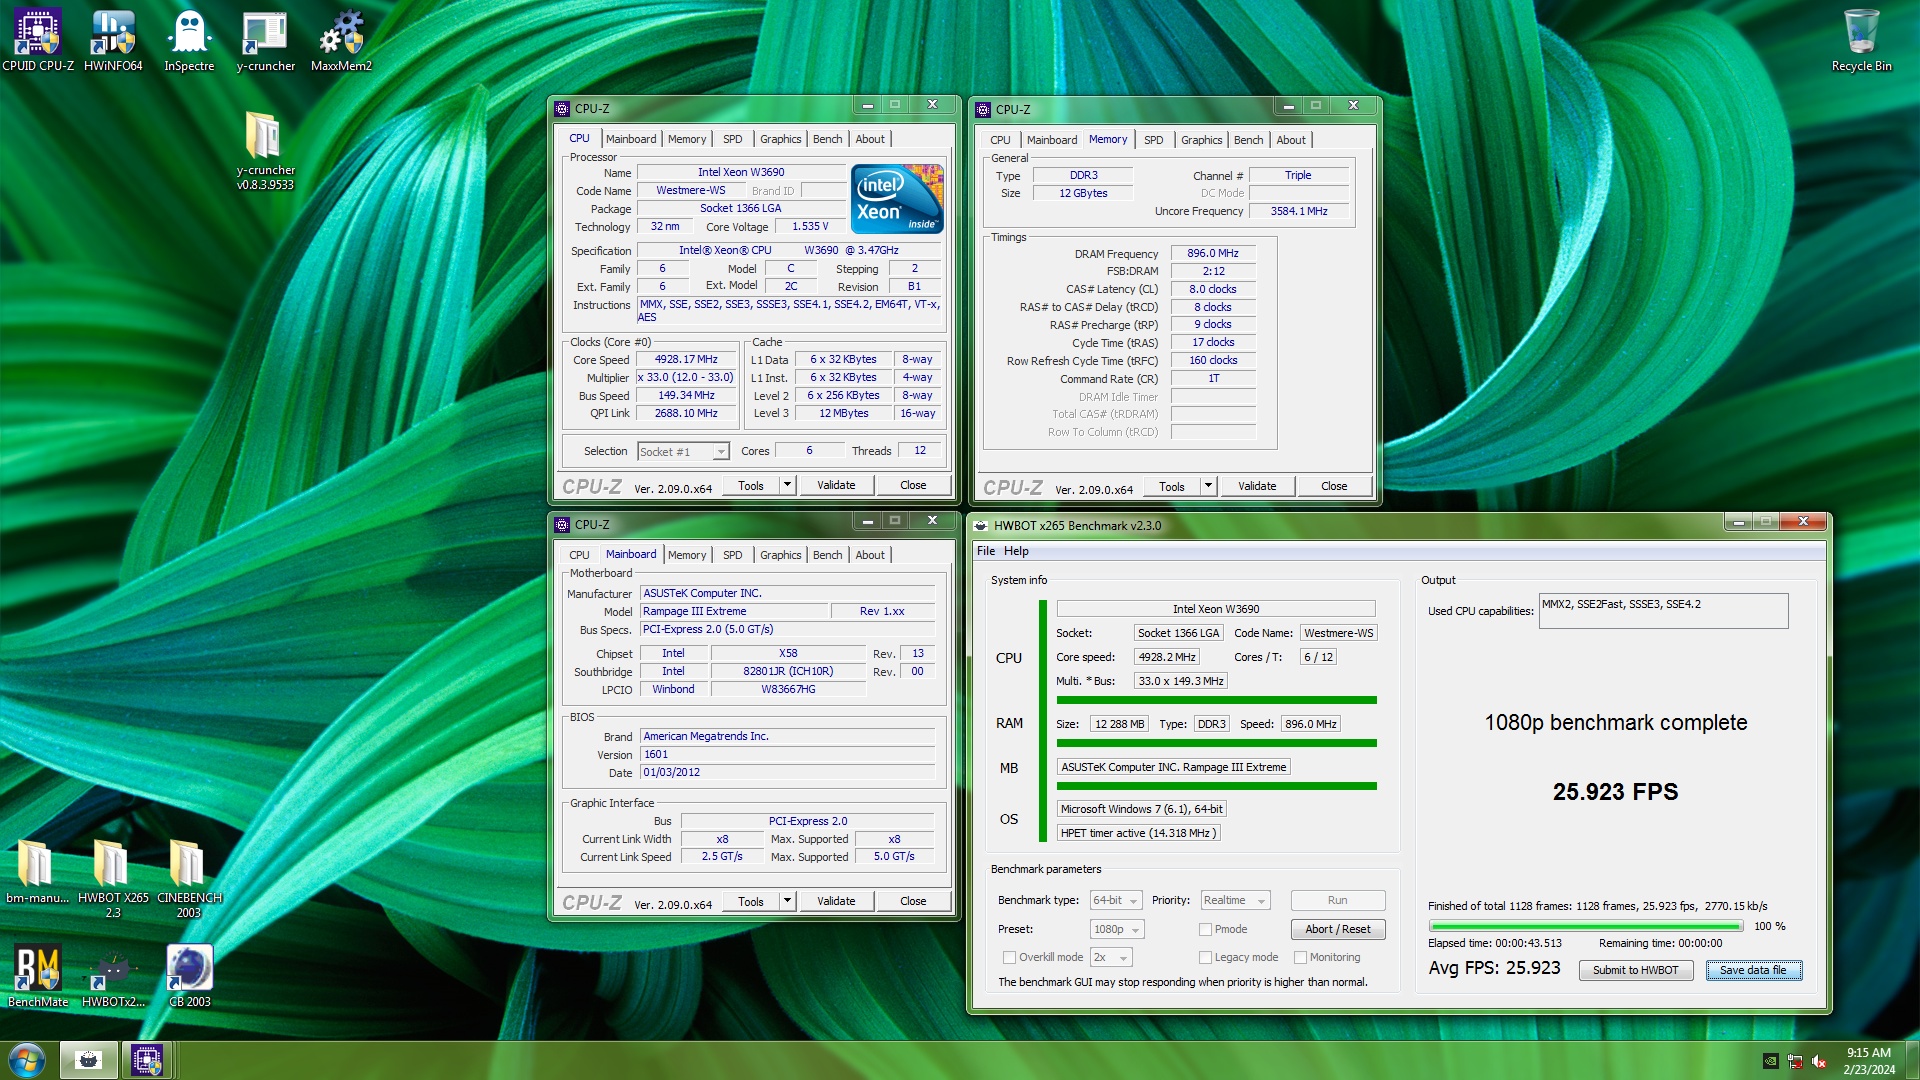This screenshot has width=1920, height=1080.
Task: Expand Tools arrow in CPU window
Action: point(787,485)
